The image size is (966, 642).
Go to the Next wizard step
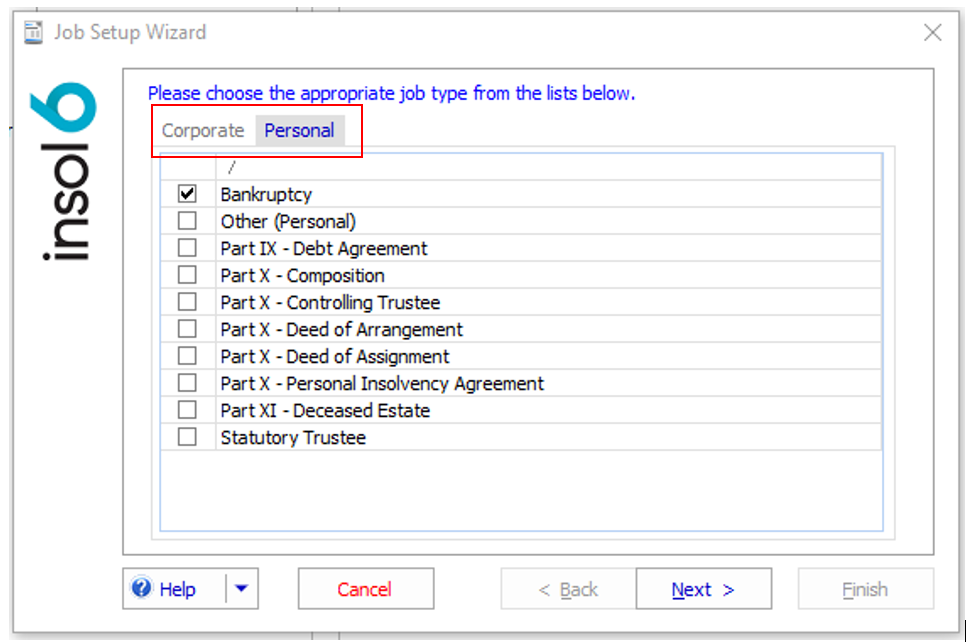click(x=703, y=589)
